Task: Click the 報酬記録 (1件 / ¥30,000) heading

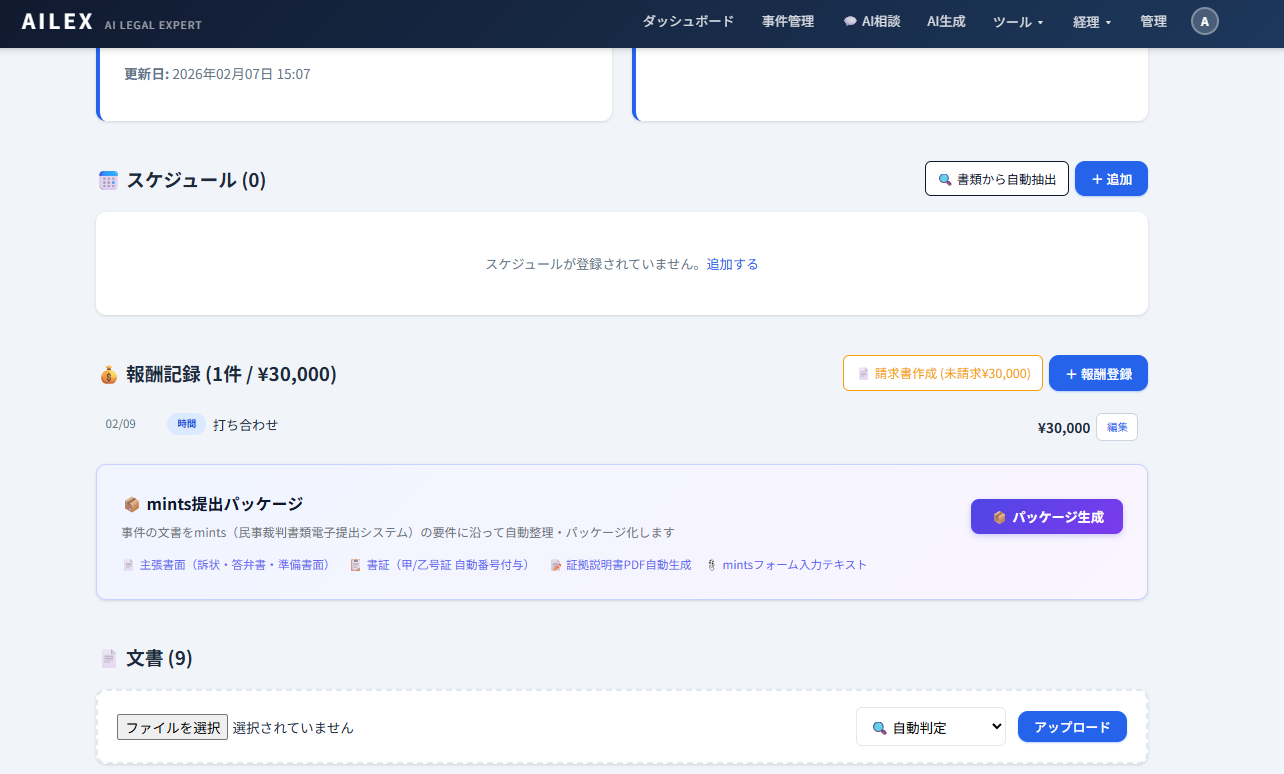Action: tap(231, 374)
